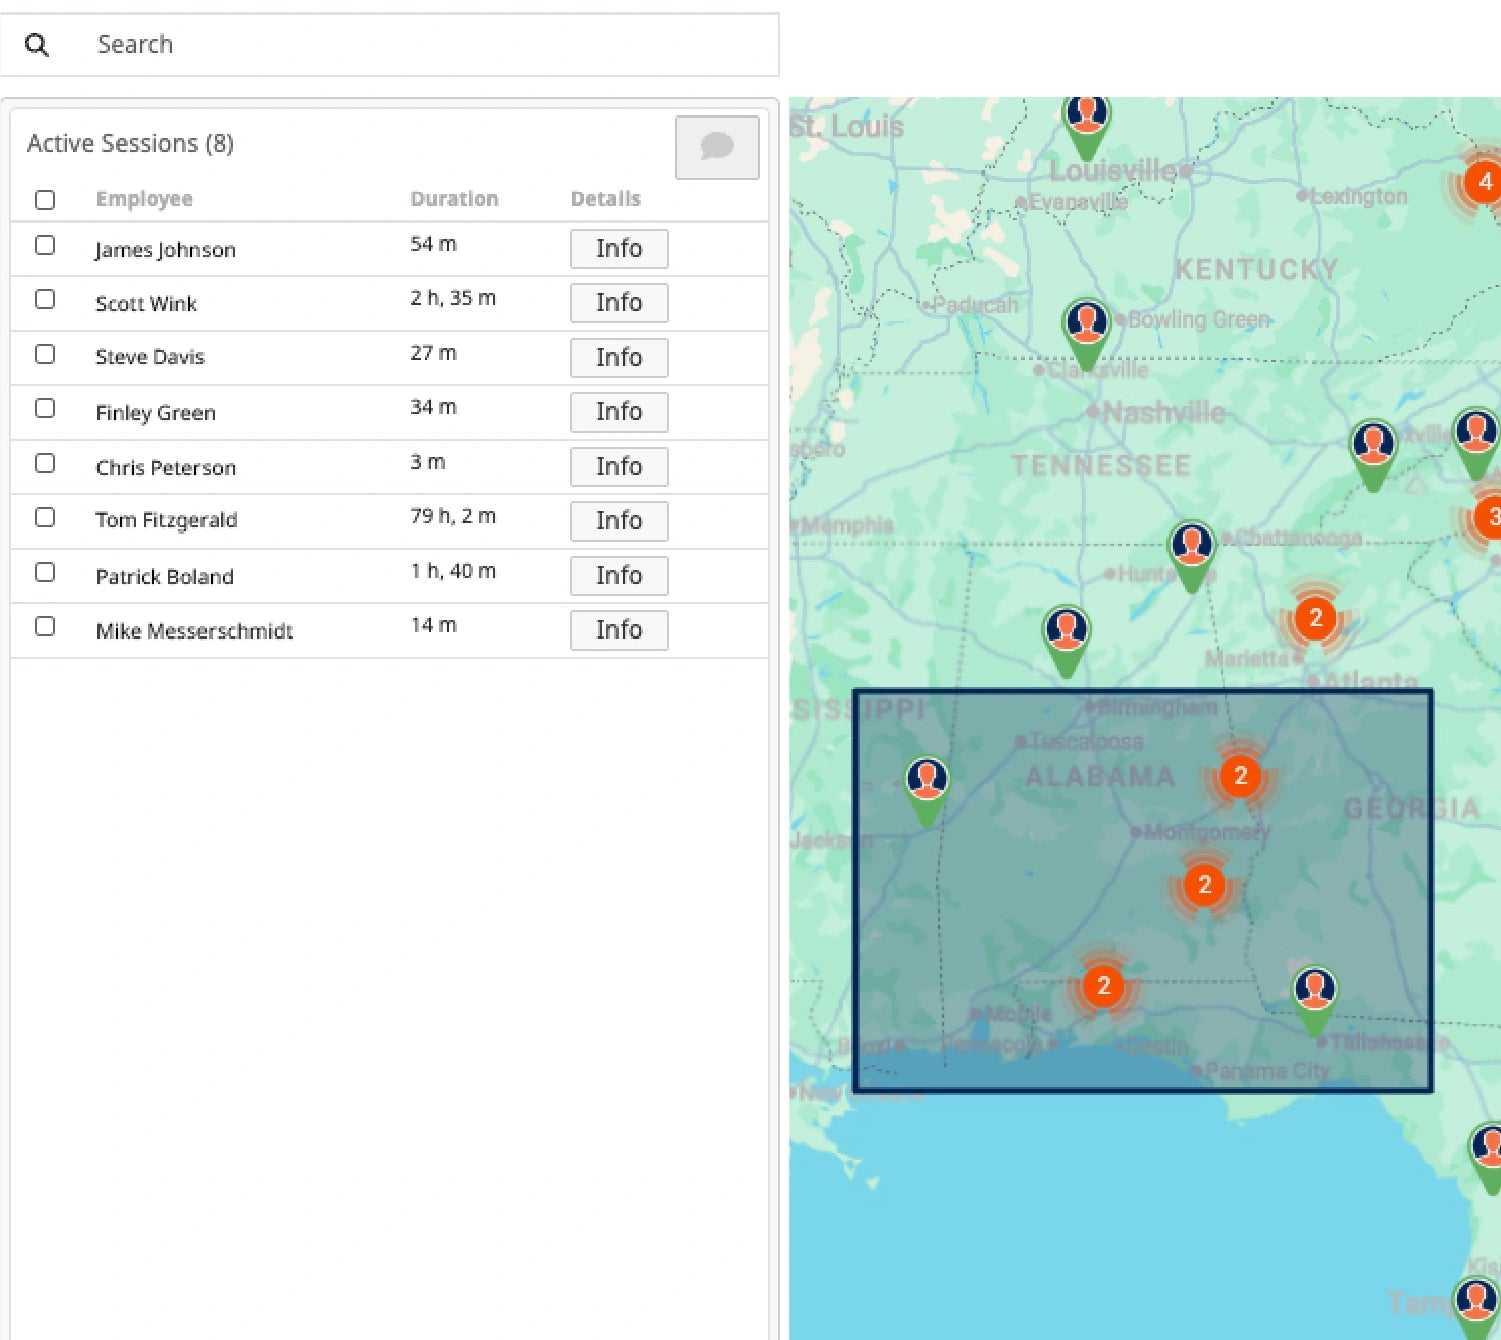
Task: Click the name Scott Wink
Action: (146, 304)
